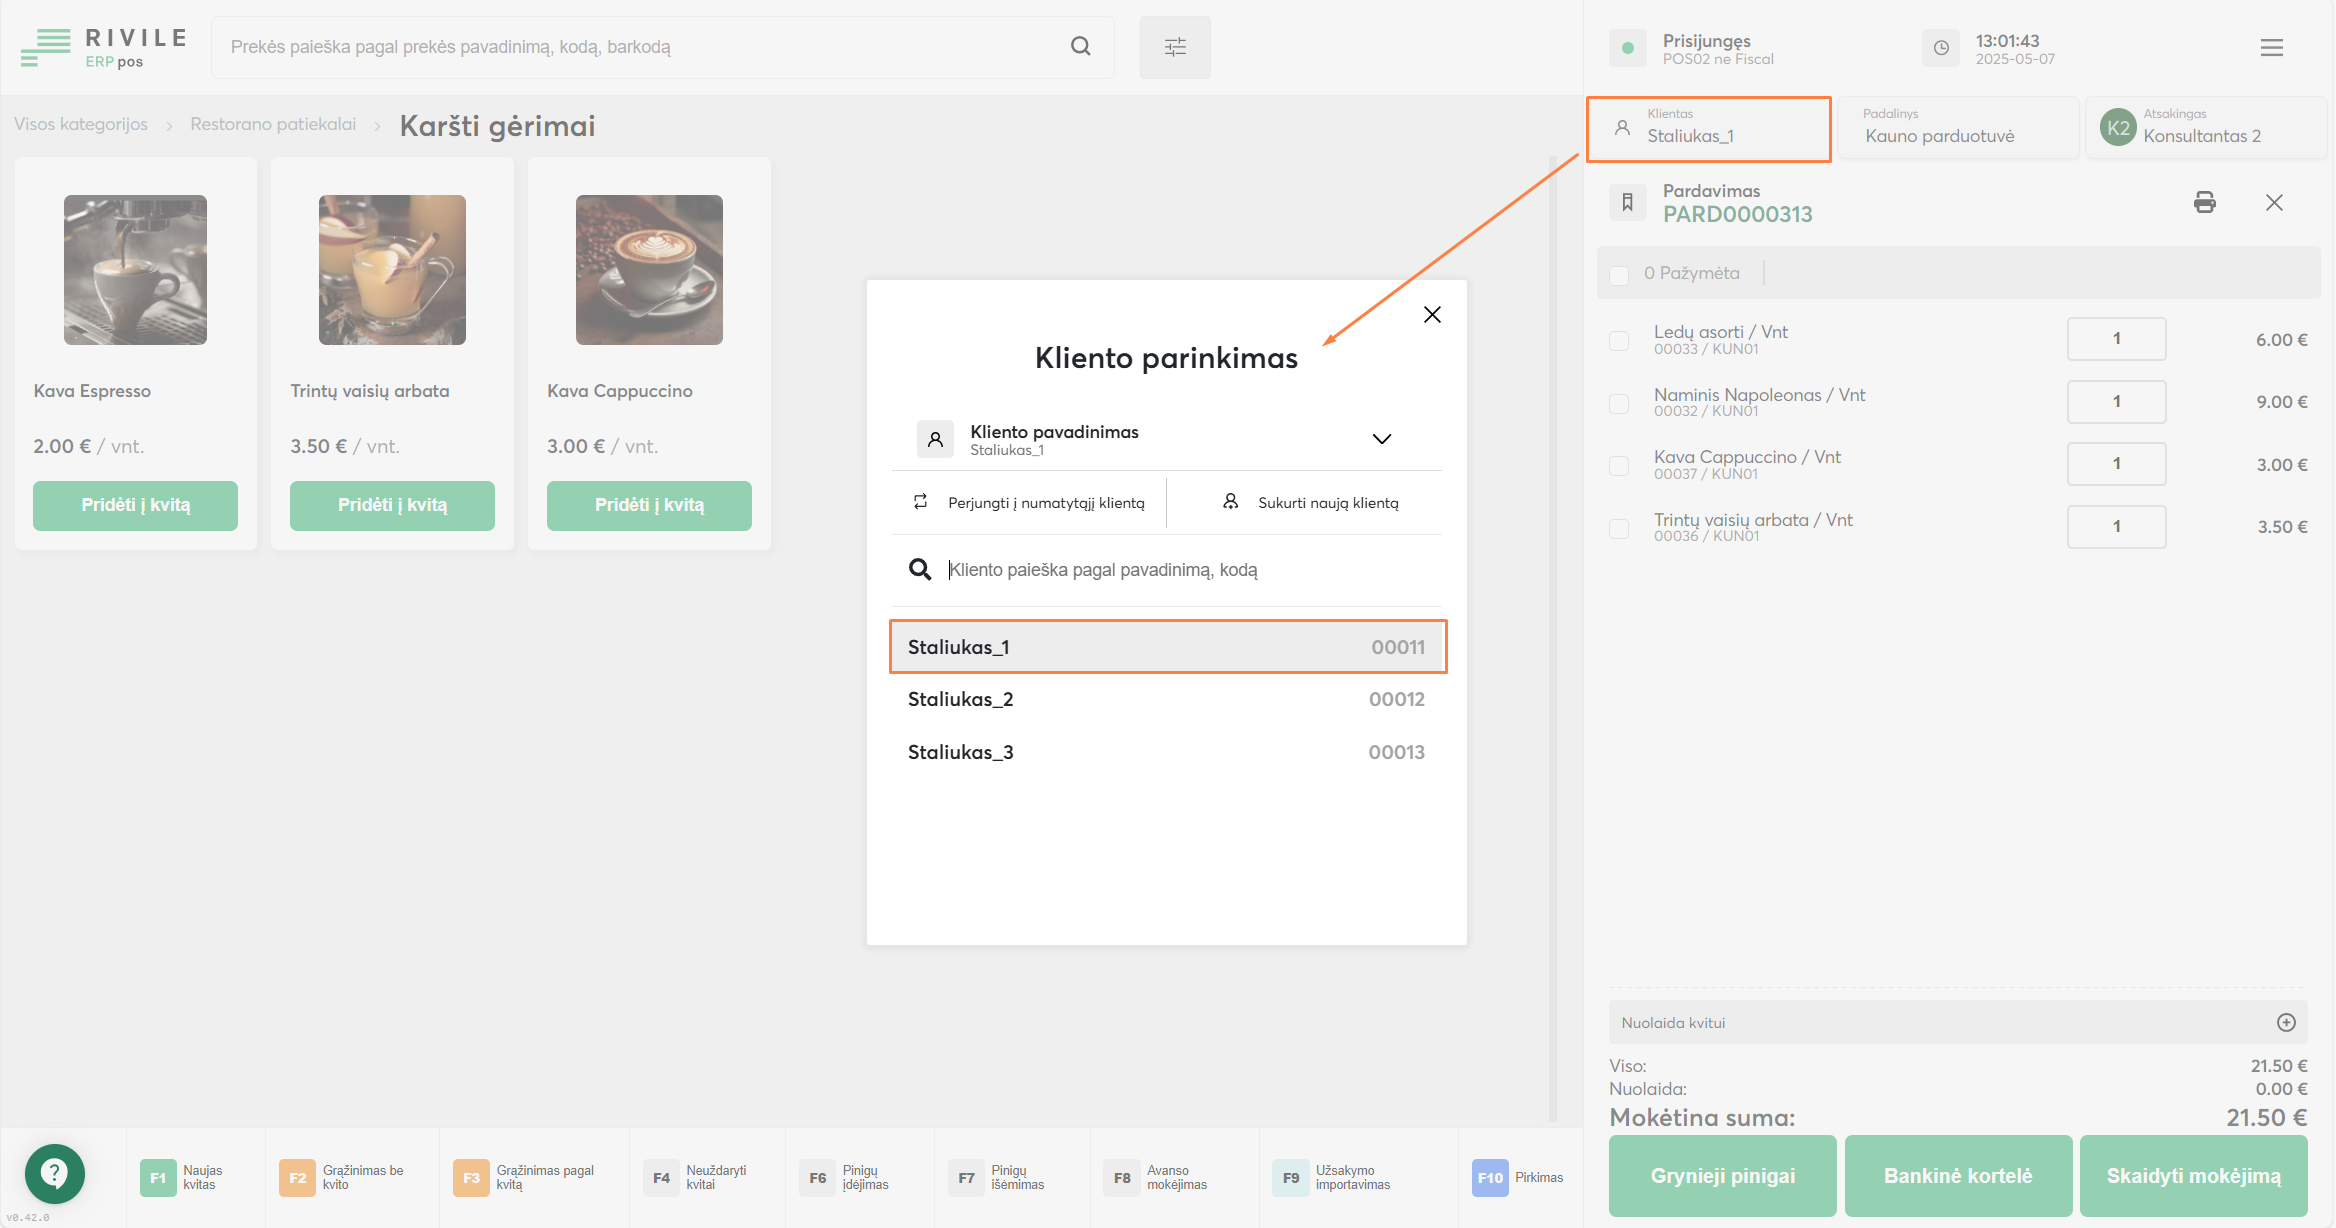Click the product search magnifier icon

[1080, 46]
